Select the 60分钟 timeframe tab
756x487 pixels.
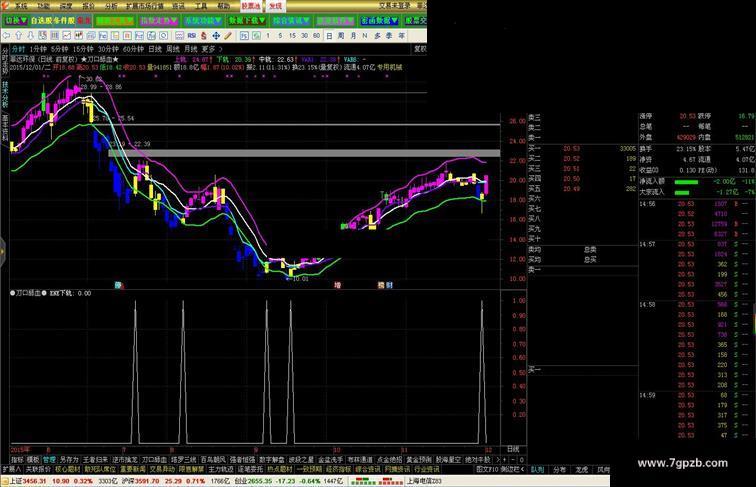pyautogui.click(x=134, y=49)
